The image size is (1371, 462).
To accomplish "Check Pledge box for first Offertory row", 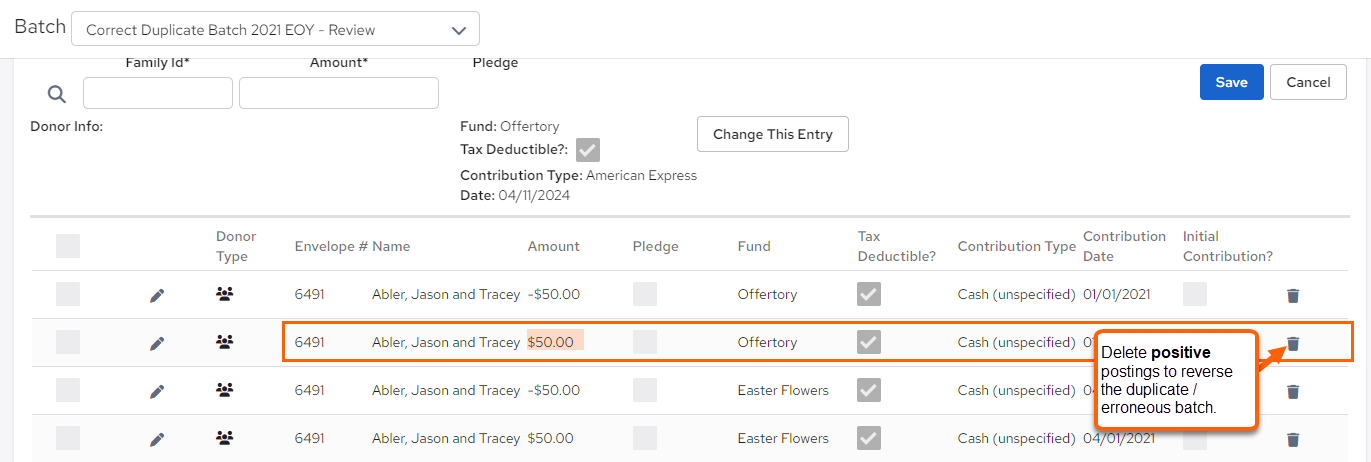I will coord(645,294).
